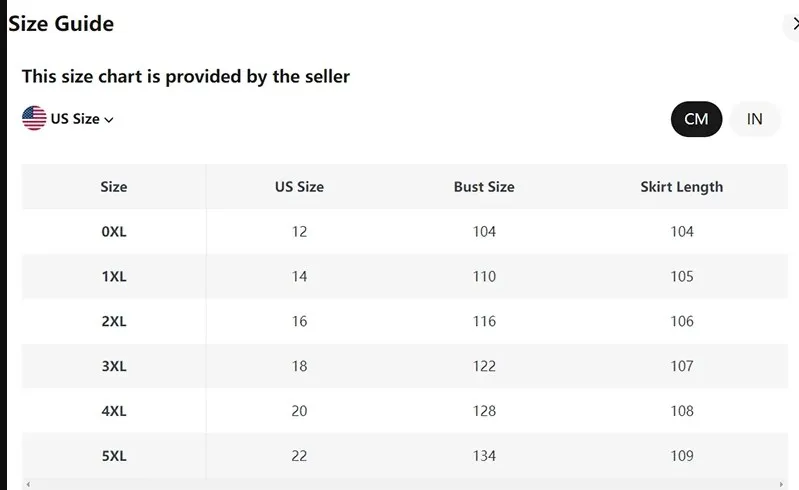This screenshot has height=490, width=799.
Task: Click the Bust Size column header
Action: coord(484,186)
